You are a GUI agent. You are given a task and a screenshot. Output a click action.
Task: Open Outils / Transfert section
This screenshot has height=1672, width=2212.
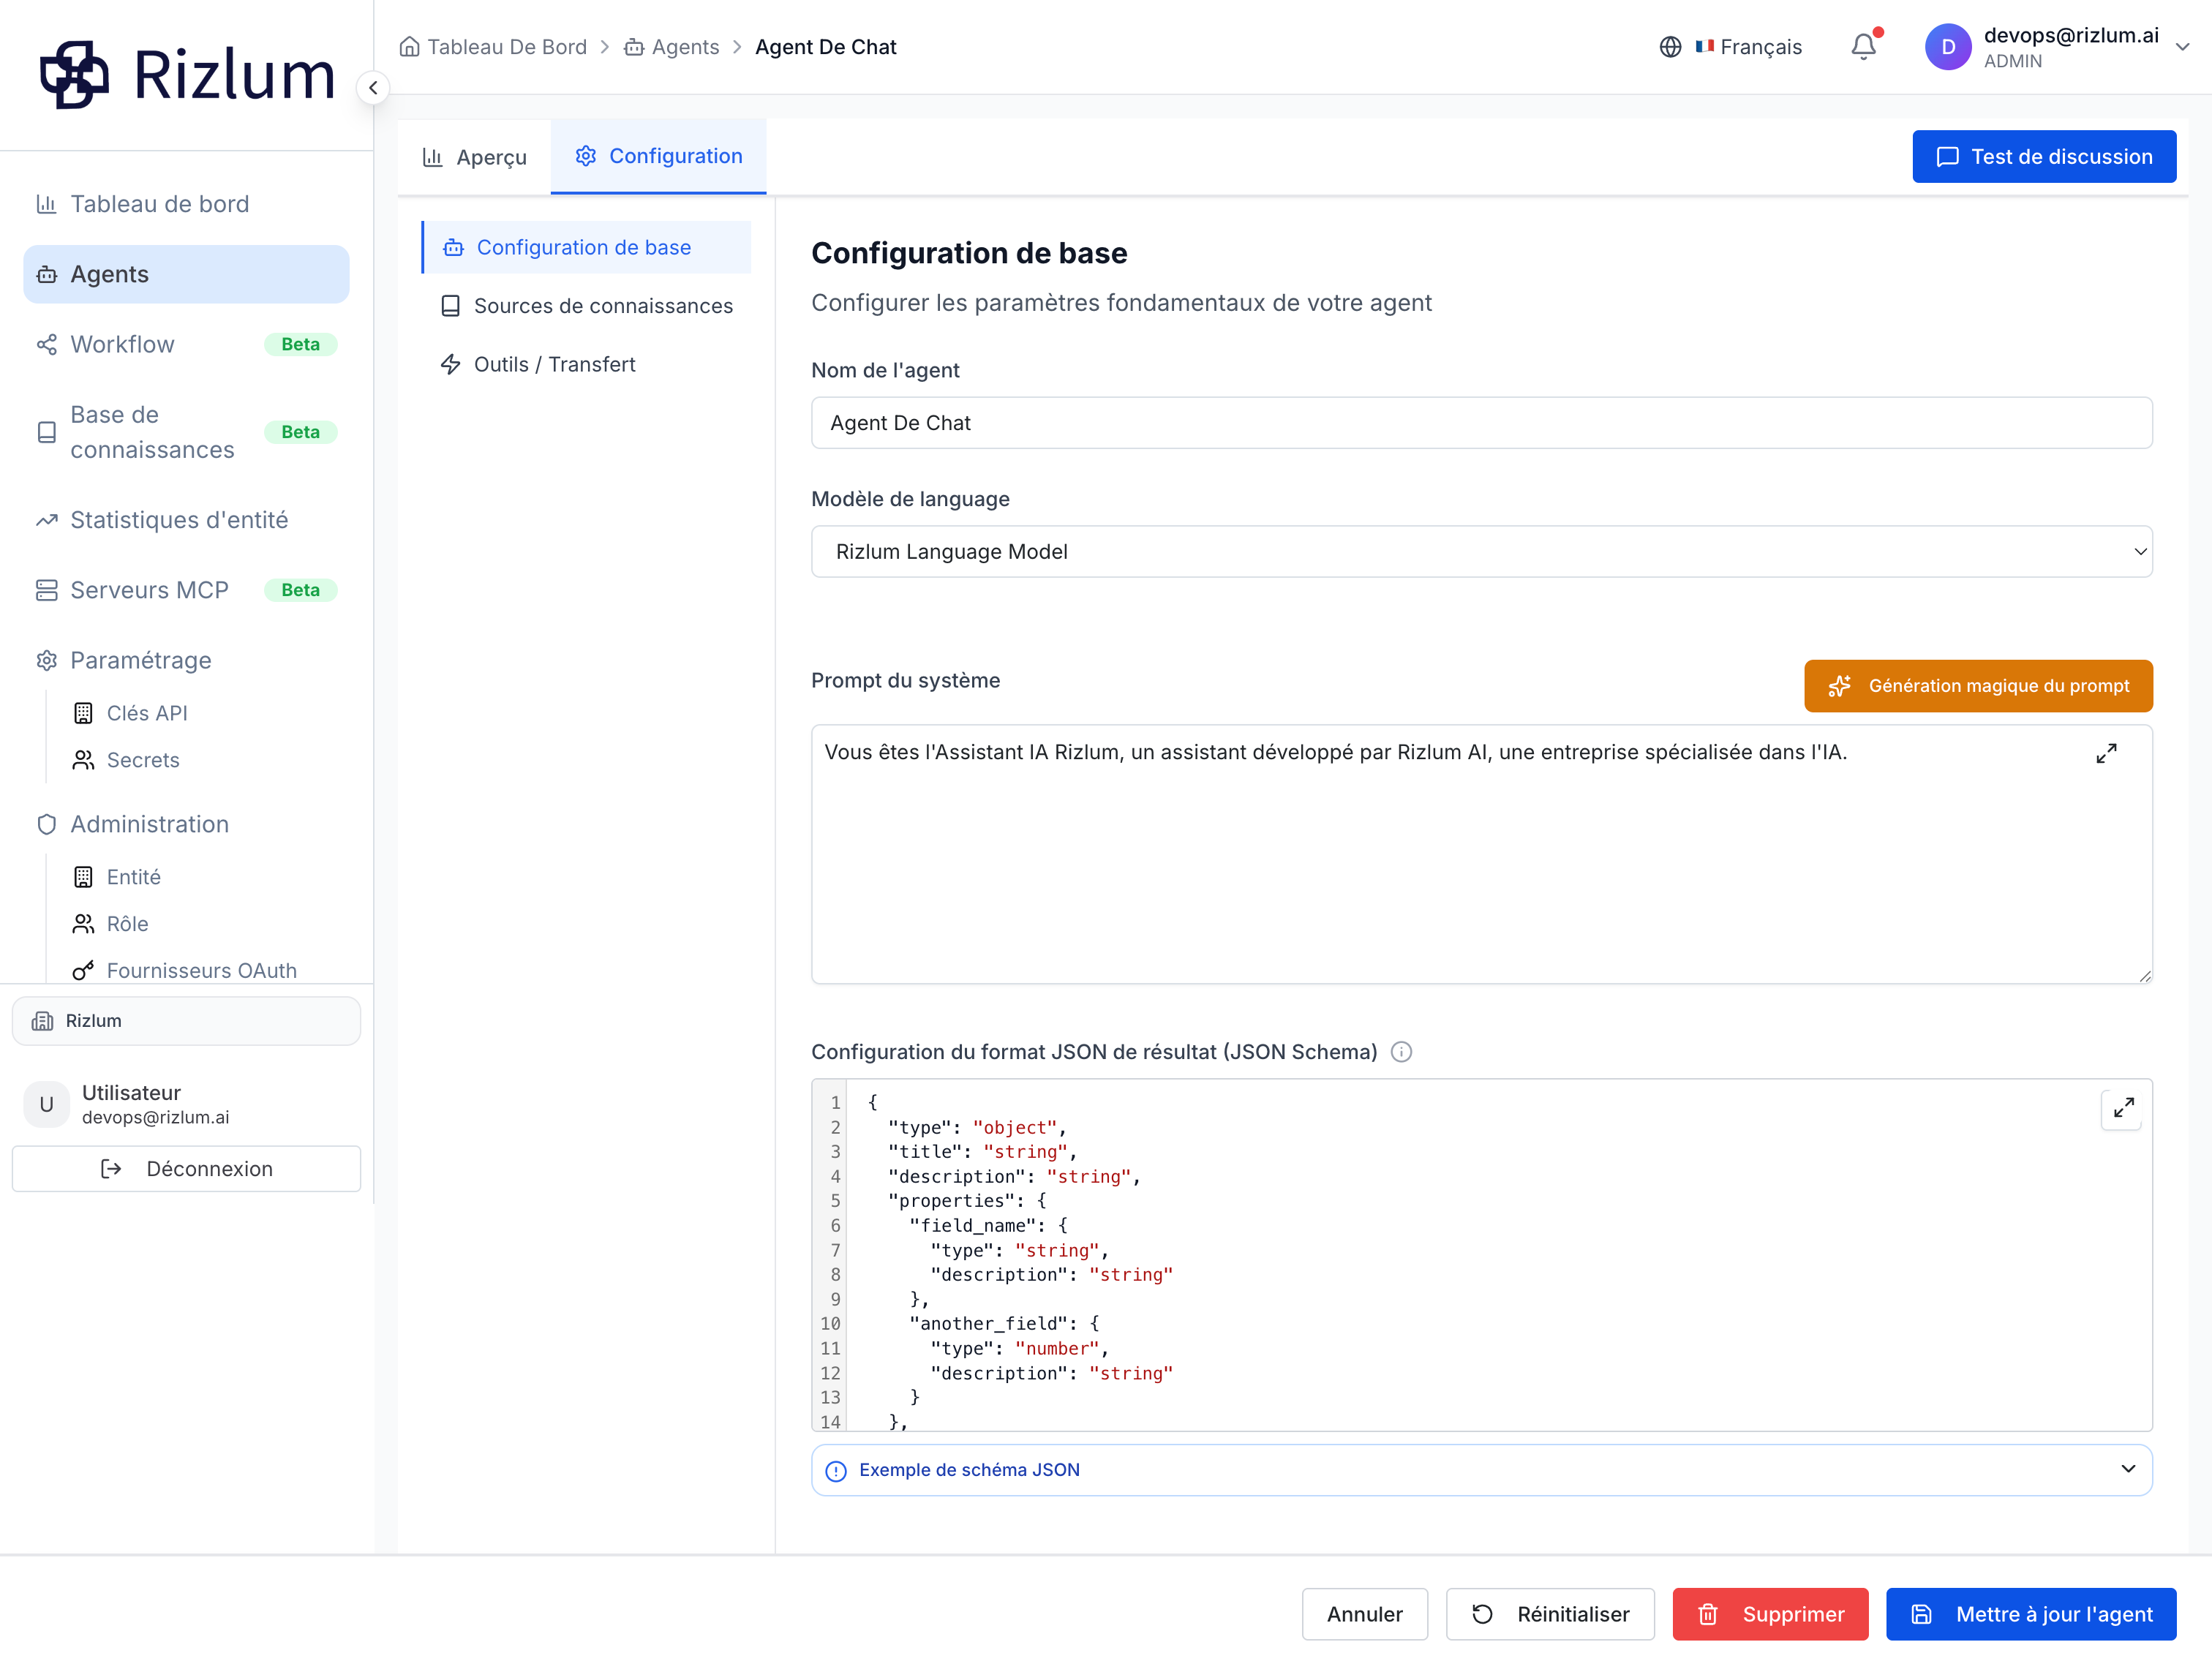coord(587,365)
